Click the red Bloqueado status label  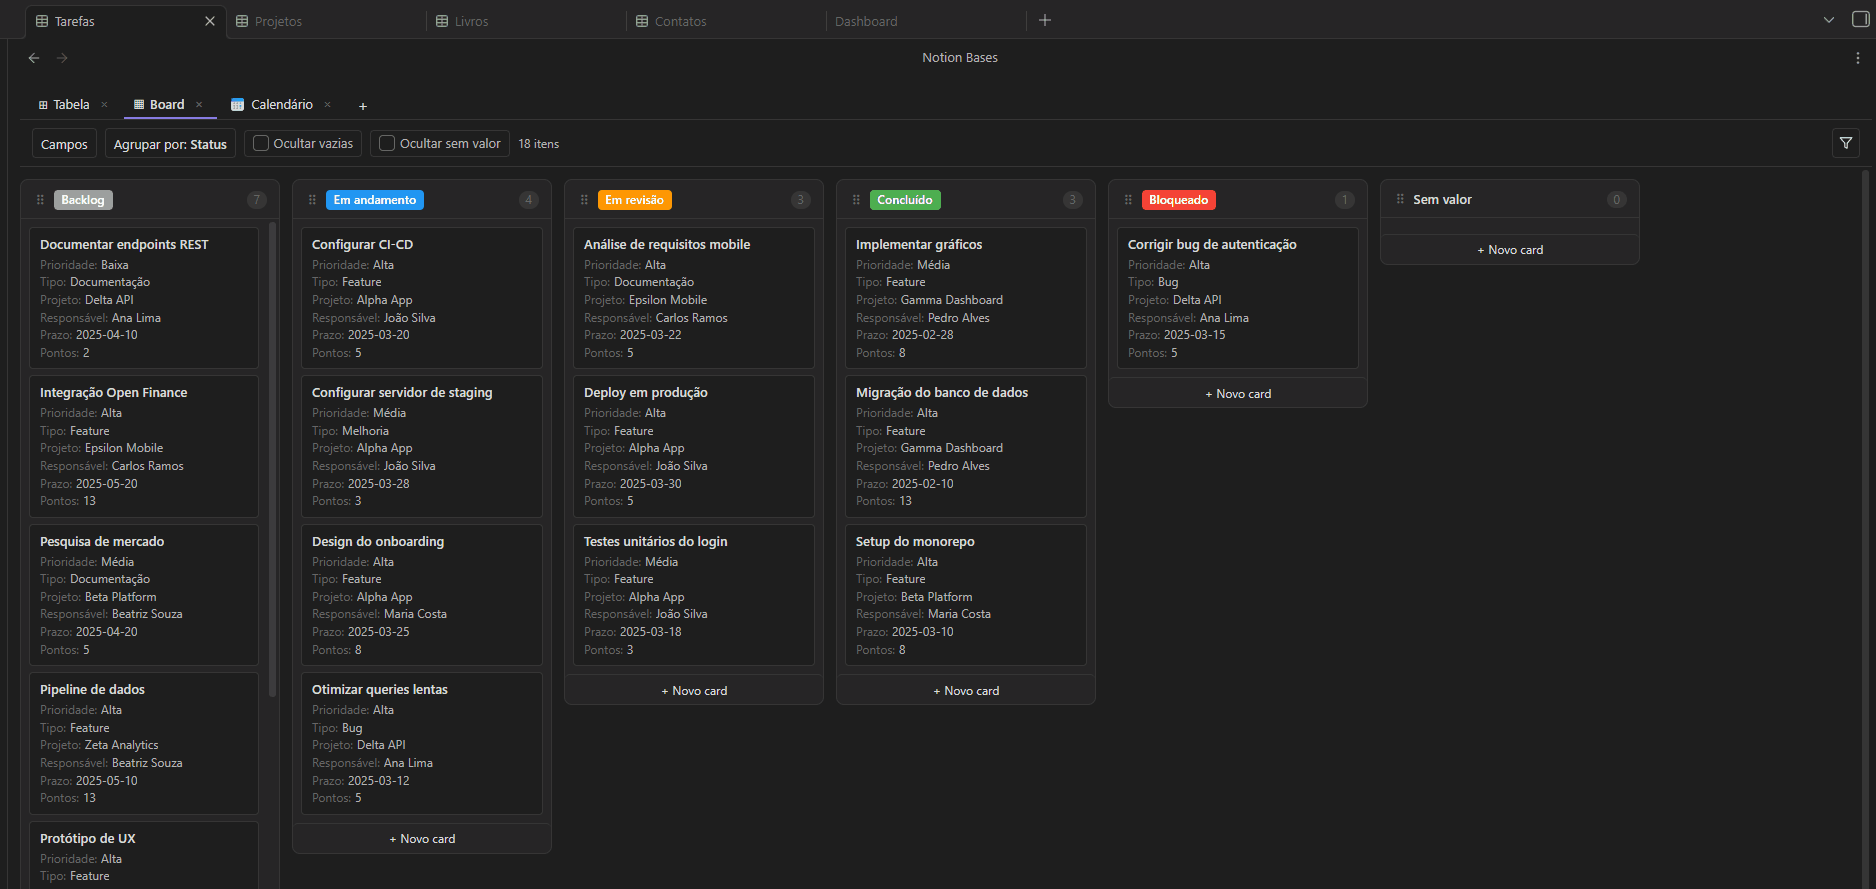coord(1178,200)
